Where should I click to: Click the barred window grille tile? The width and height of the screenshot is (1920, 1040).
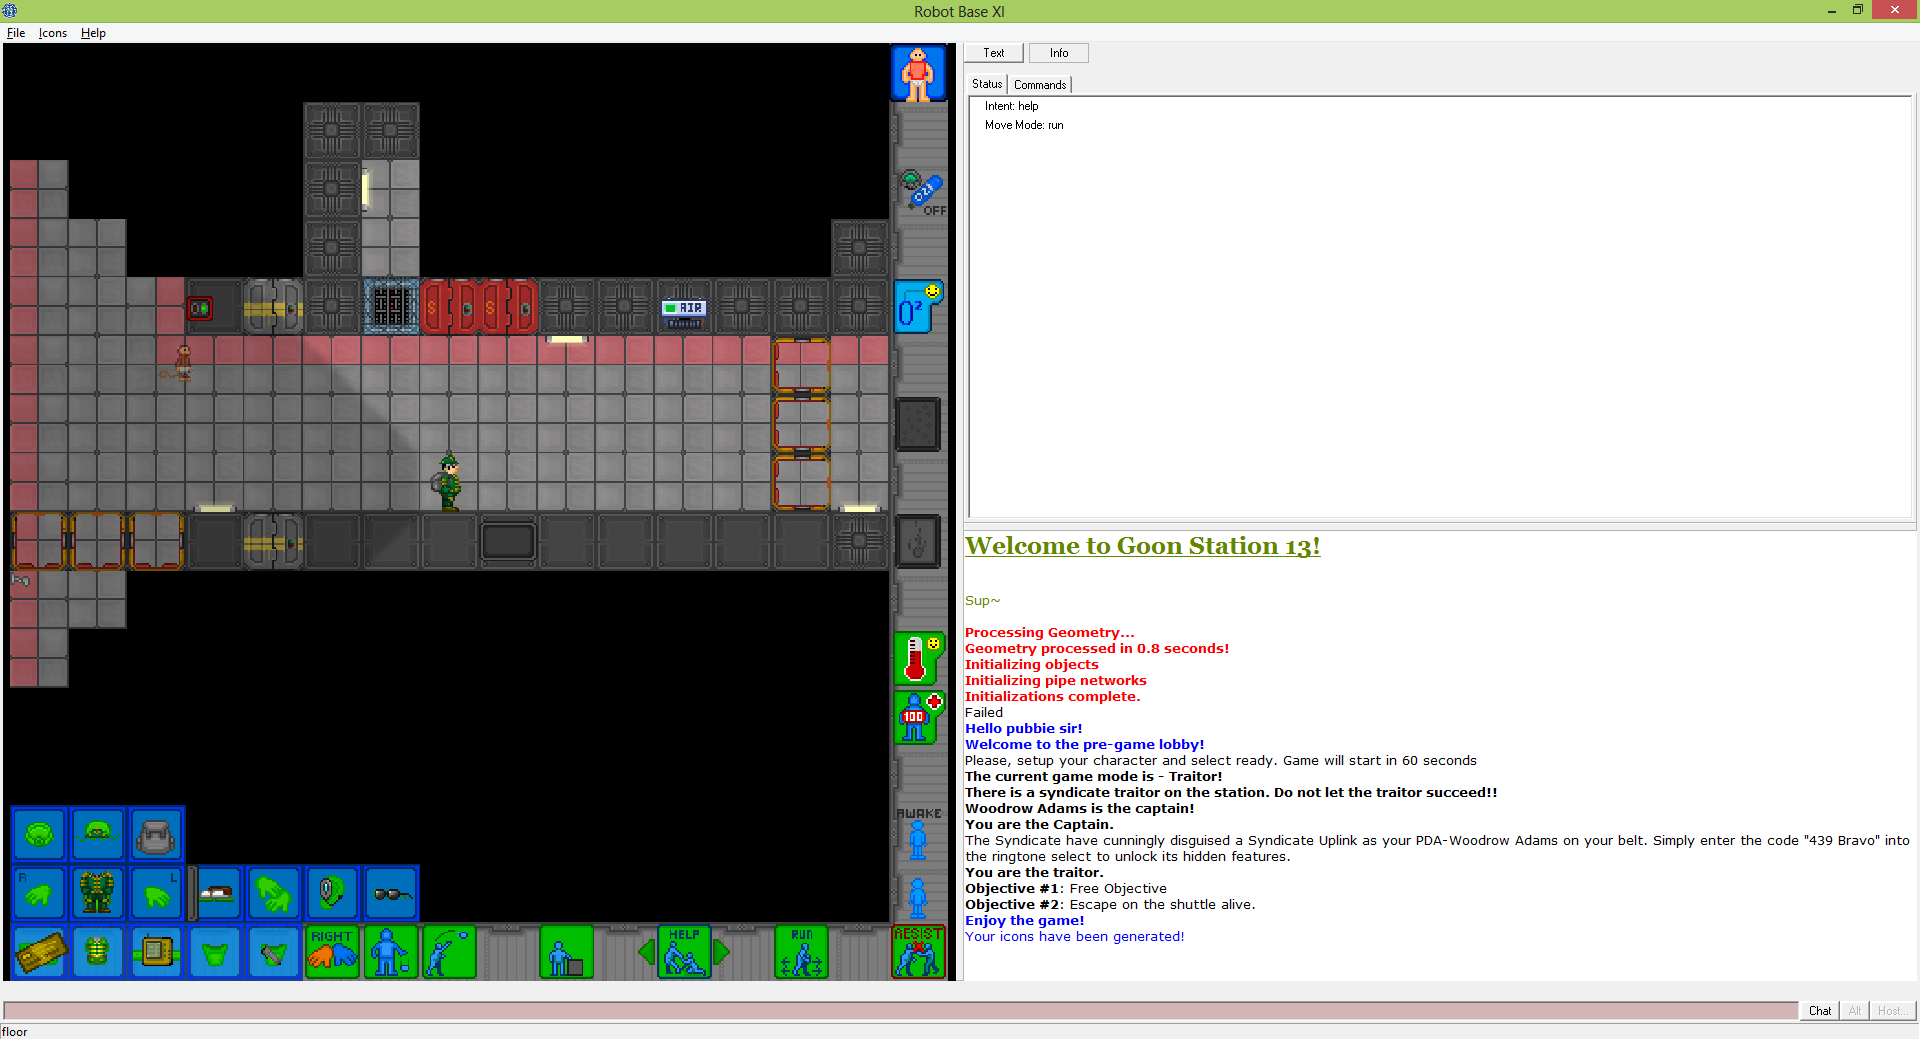click(x=391, y=306)
